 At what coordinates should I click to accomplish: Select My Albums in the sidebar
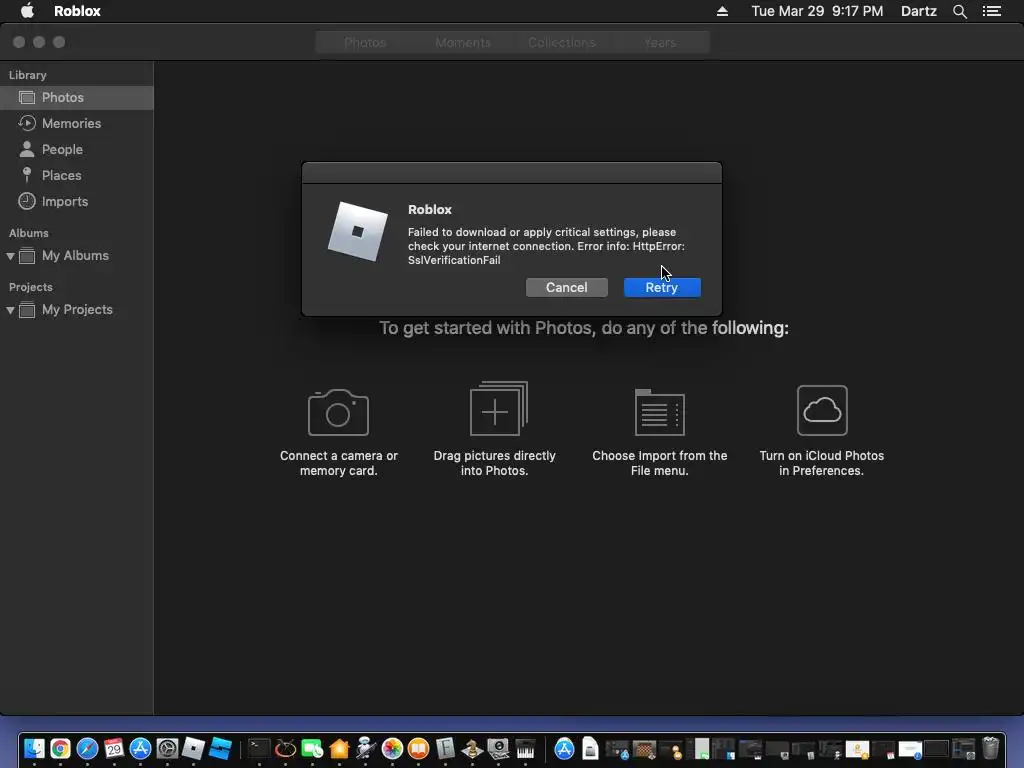[x=76, y=256]
